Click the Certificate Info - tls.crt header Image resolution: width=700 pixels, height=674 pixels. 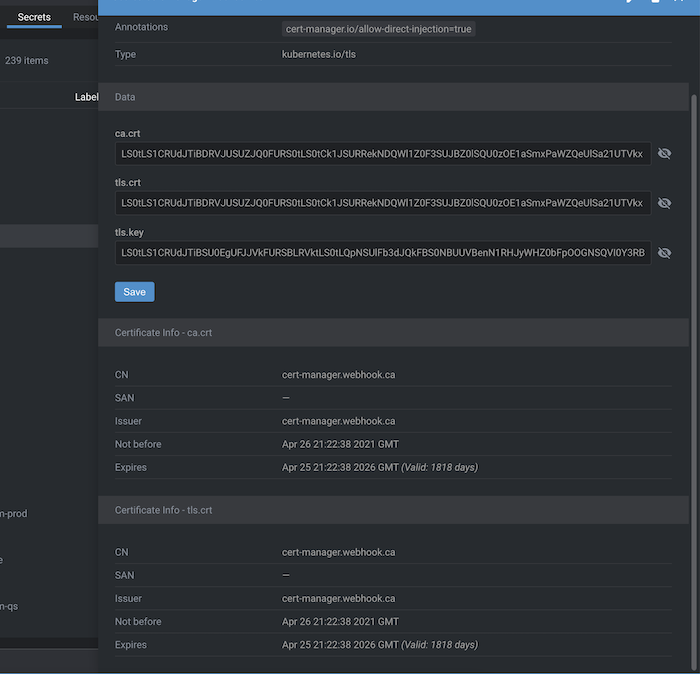pos(393,510)
